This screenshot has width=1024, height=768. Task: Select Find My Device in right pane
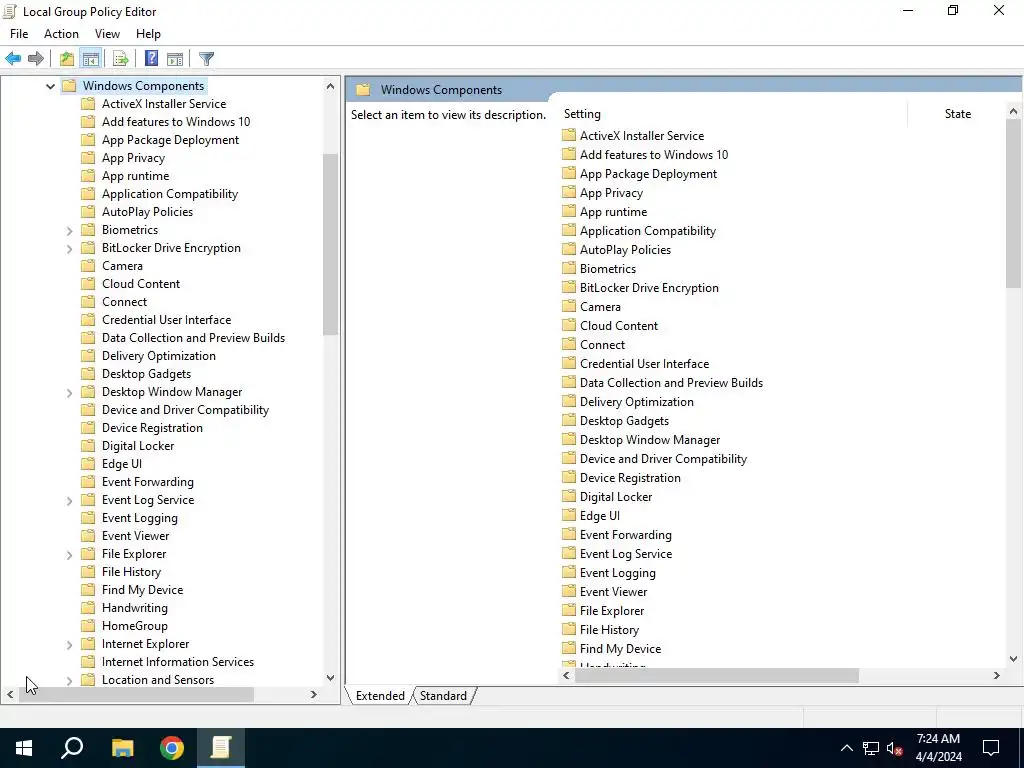[620, 648]
